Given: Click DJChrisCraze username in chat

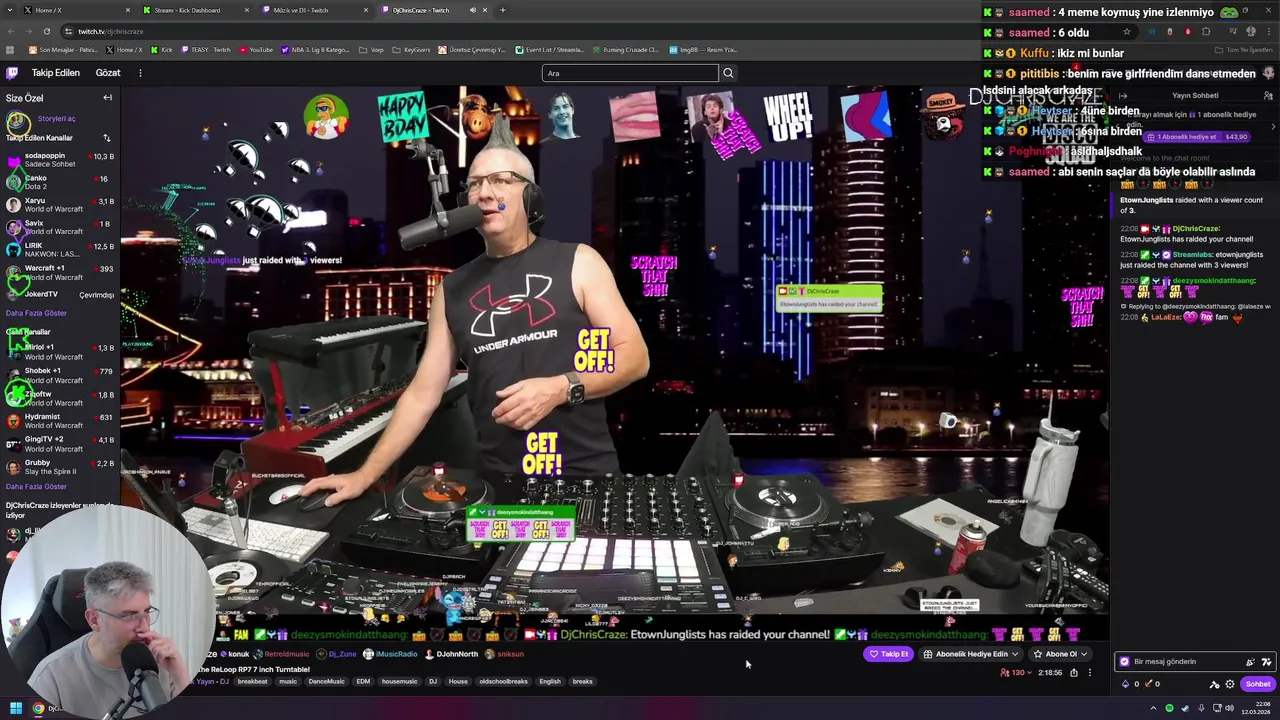Looking at the screenshot, I should (1195, 229).
